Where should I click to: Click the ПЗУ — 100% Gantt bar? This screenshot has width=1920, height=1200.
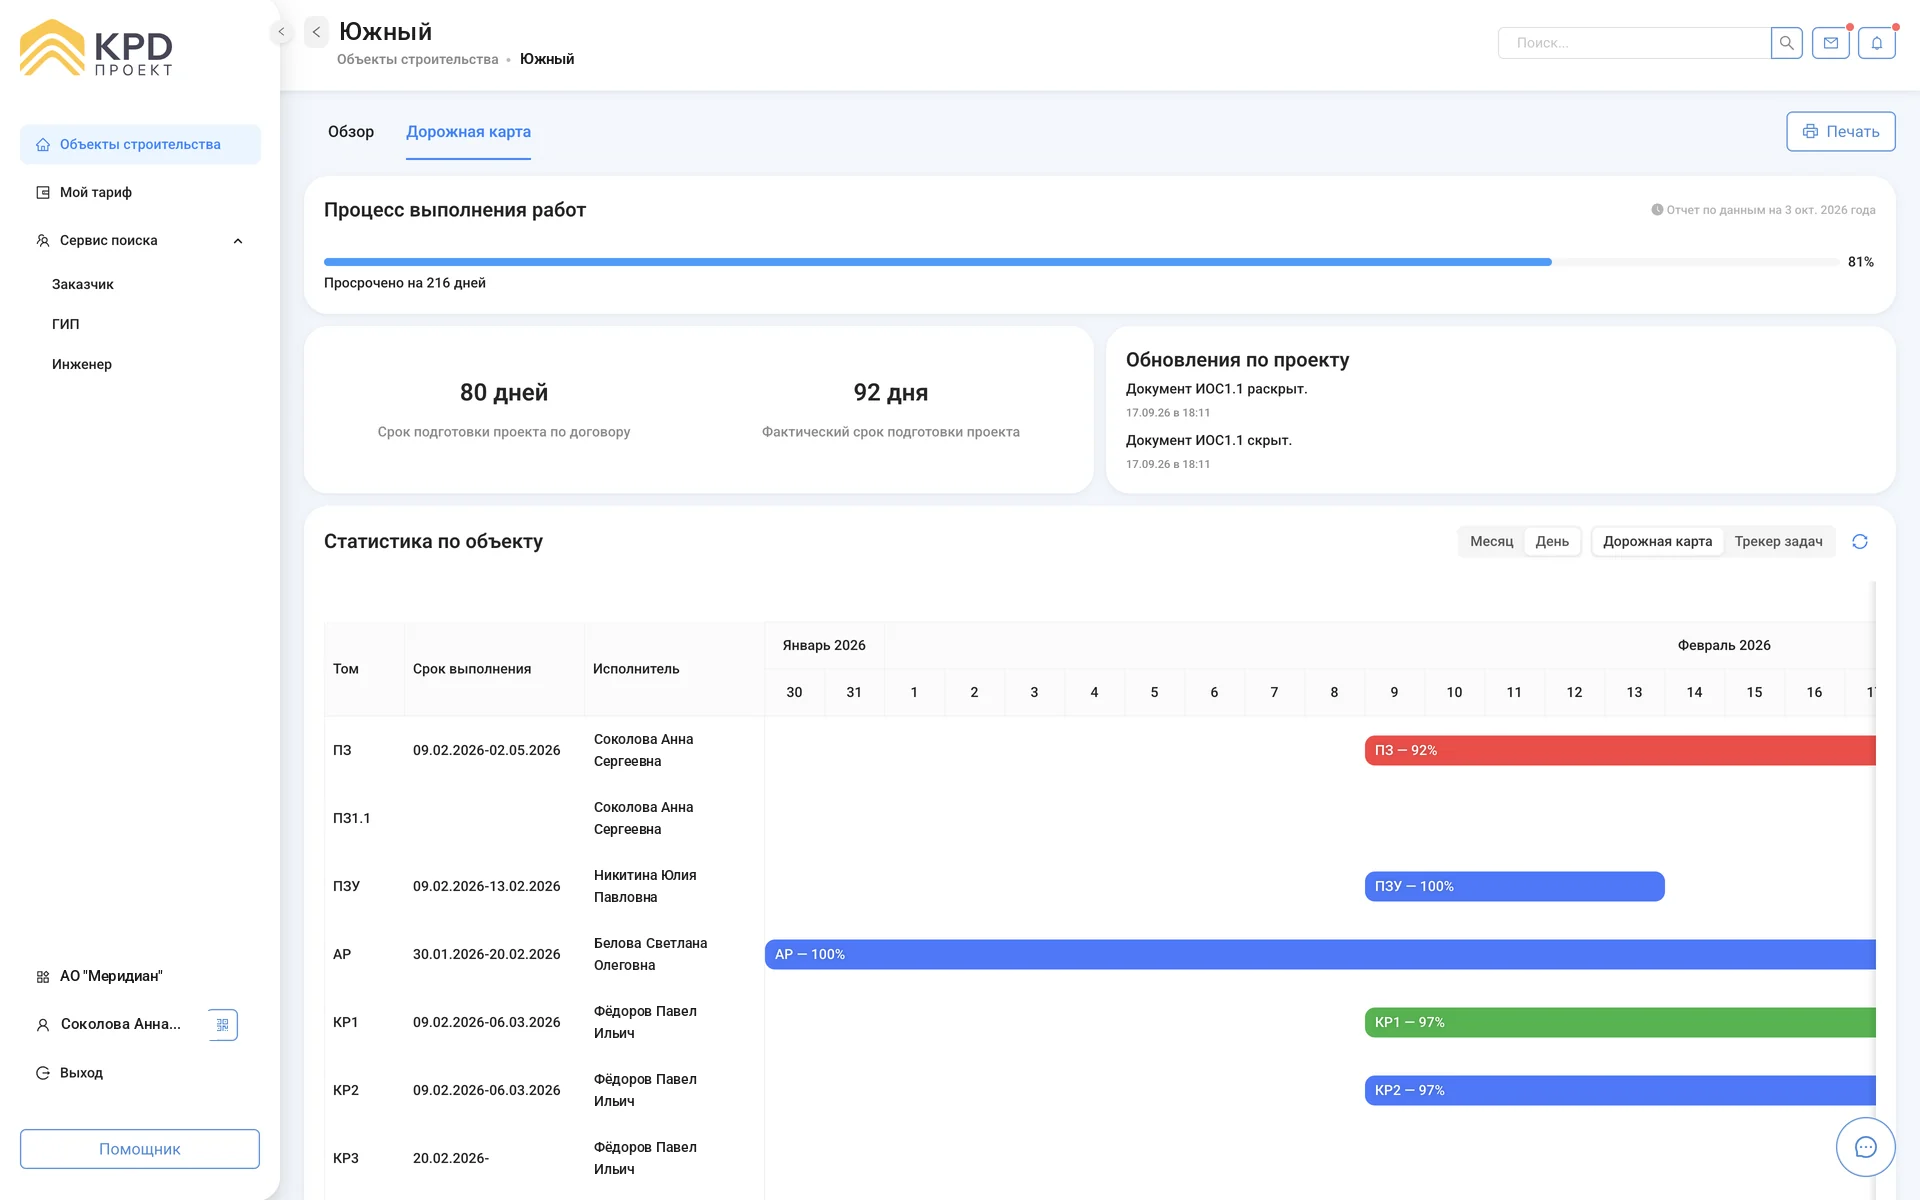click(x=1515, y=886)
